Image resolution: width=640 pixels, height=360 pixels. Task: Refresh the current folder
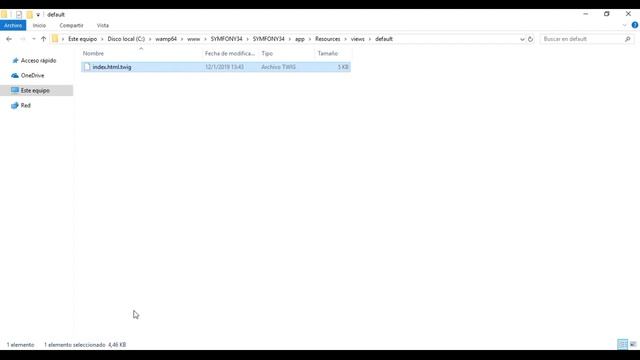530,39
